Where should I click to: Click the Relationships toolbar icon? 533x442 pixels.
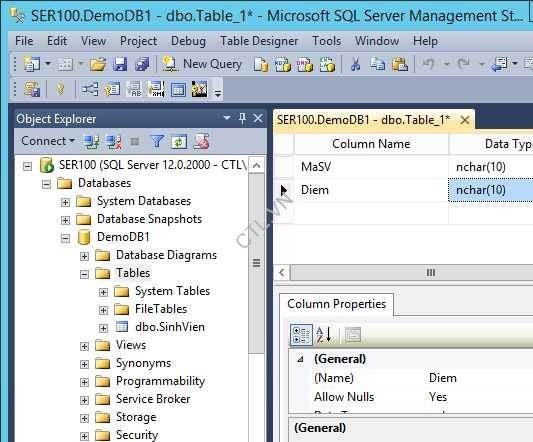(x=90, y=89)
